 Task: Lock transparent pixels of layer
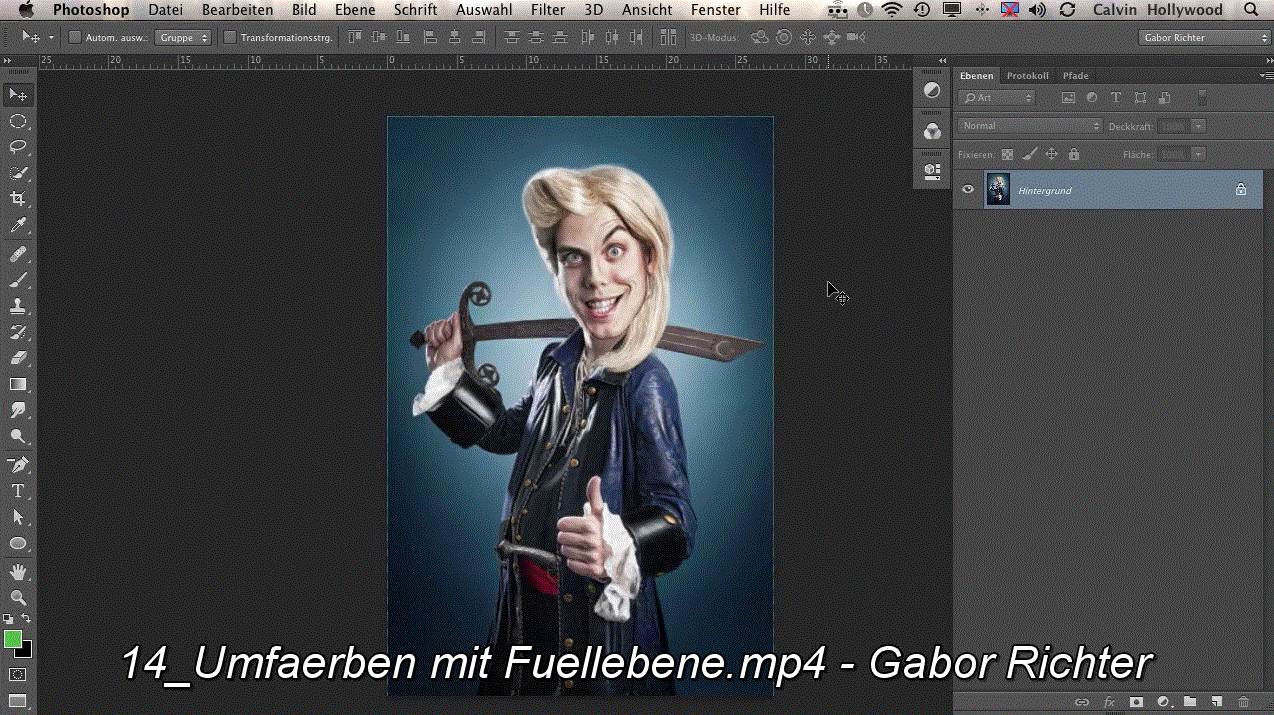[x=1007, y=155]
